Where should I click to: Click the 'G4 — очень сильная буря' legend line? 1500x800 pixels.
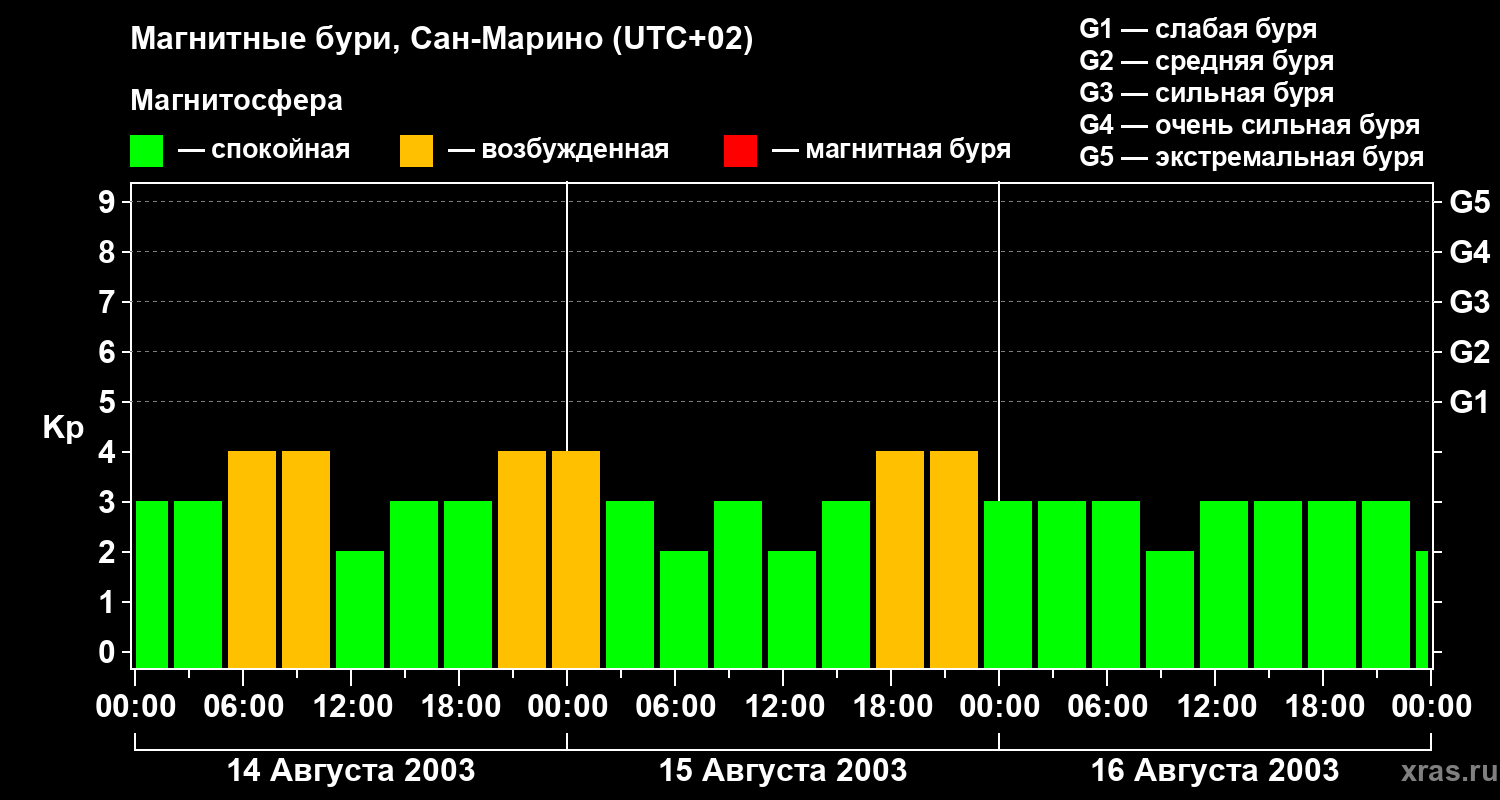click(1250, 125)
